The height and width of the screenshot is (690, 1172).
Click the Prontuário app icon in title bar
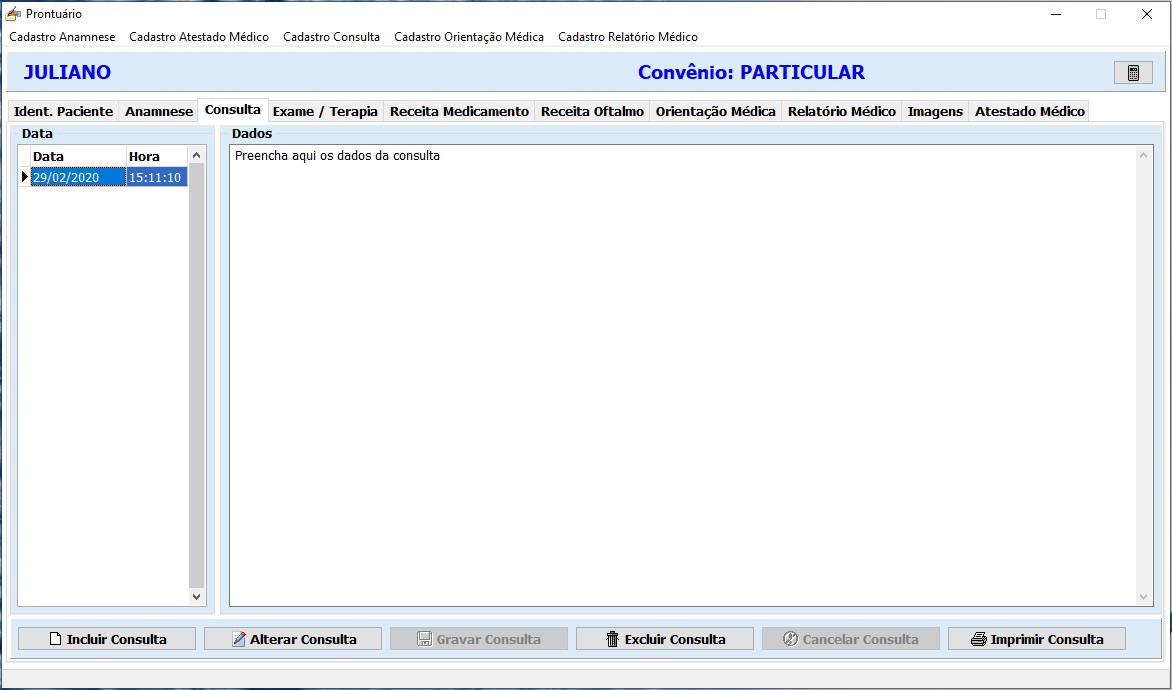pos(13,14)
